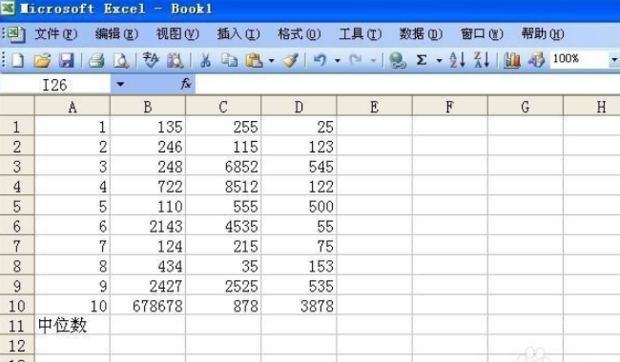This screenshot has width=620, height=362.
Task: Open the Name Box dropdown arrow
Action: (120, 84)
